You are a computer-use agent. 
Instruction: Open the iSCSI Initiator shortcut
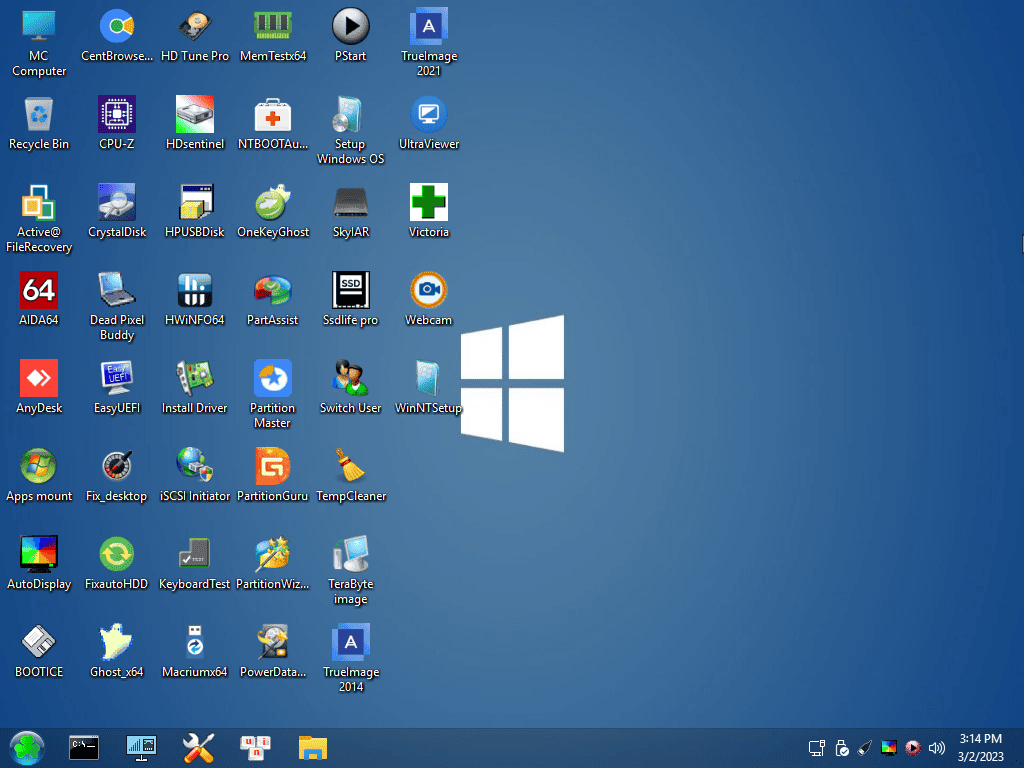click(195, 466)
